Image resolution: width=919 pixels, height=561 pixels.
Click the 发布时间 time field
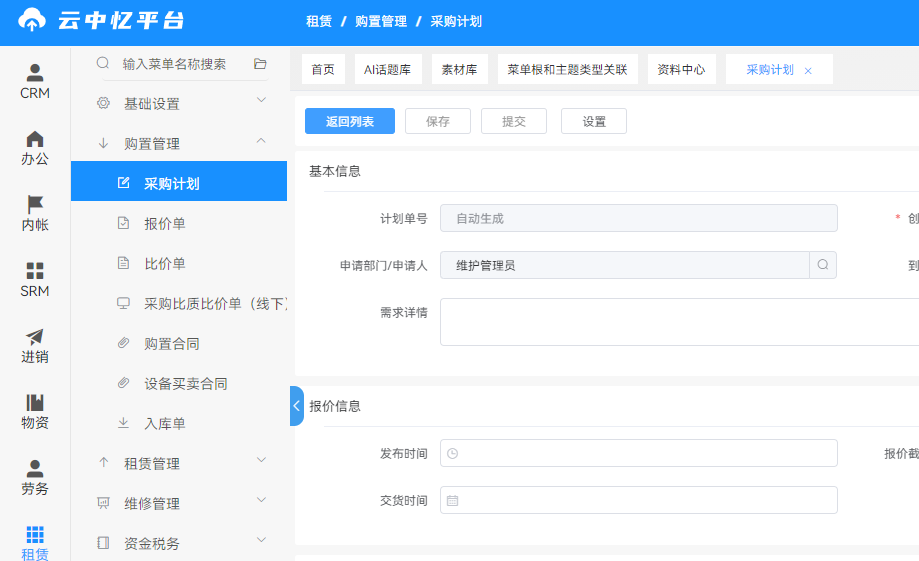[x=639, y=453]
